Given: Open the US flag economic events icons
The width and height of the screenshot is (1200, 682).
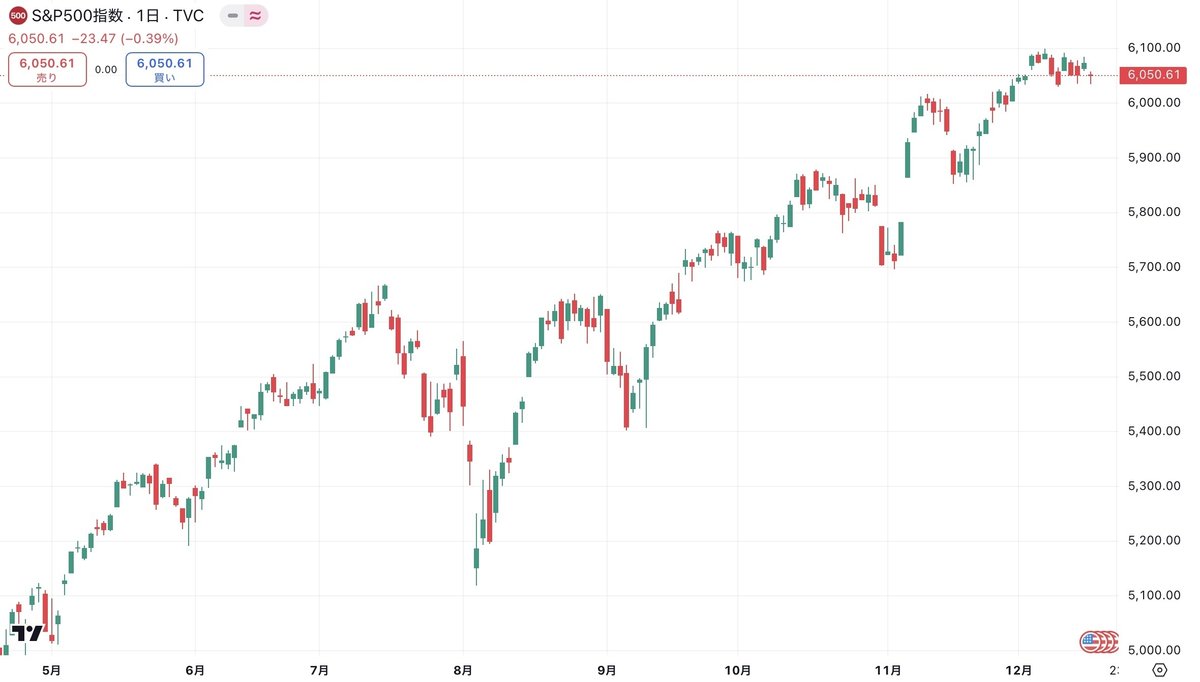Looking at the screenshot, I should [x=1099, y=641].
